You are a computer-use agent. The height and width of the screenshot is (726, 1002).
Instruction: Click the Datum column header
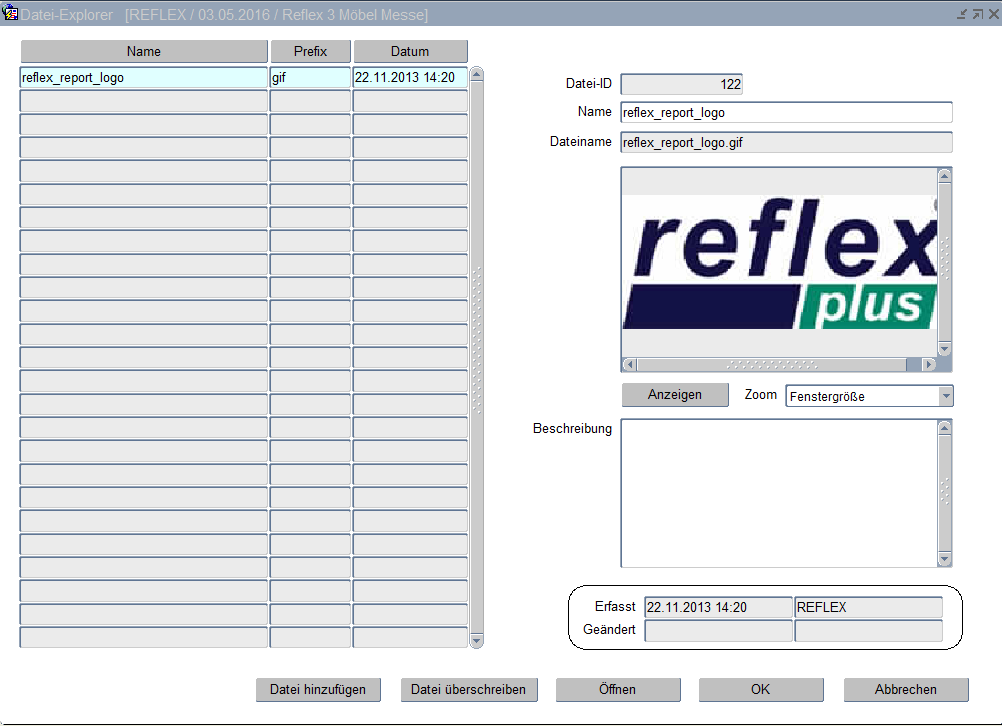[410, 51]
